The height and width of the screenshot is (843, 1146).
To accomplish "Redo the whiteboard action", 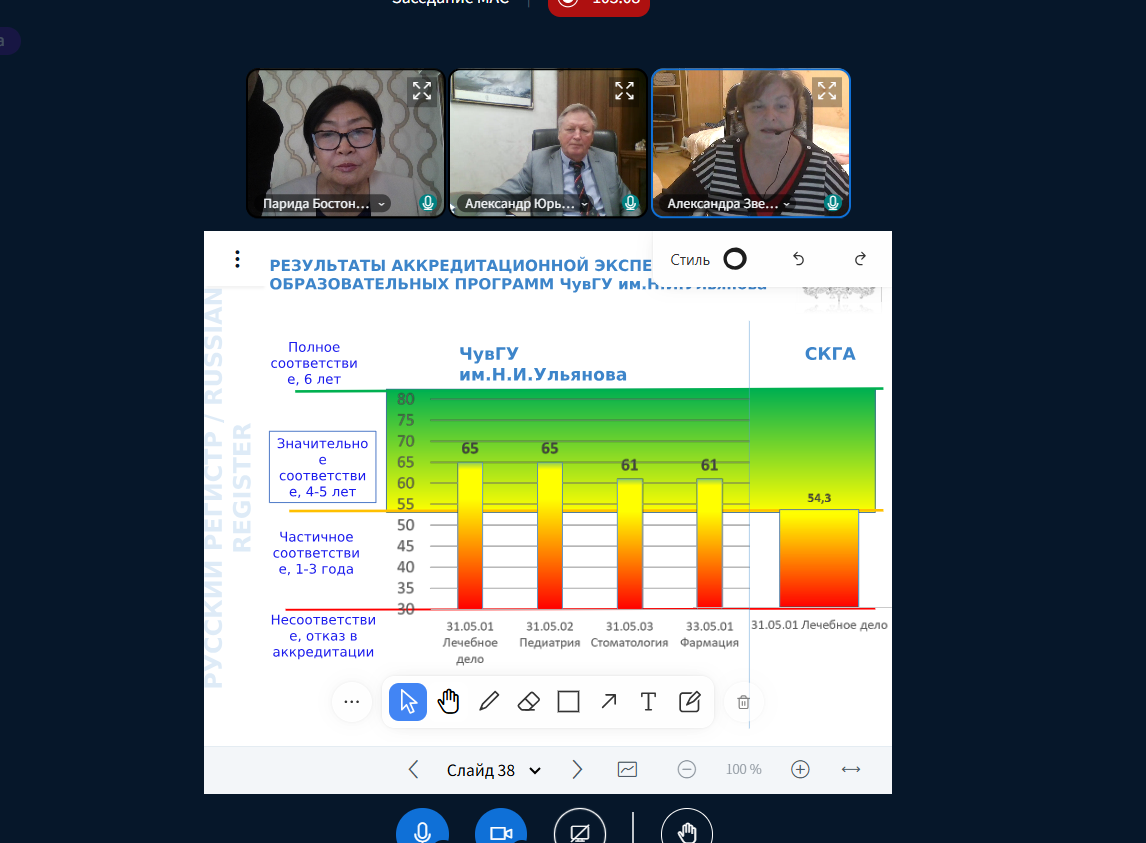I will (860, 259).
